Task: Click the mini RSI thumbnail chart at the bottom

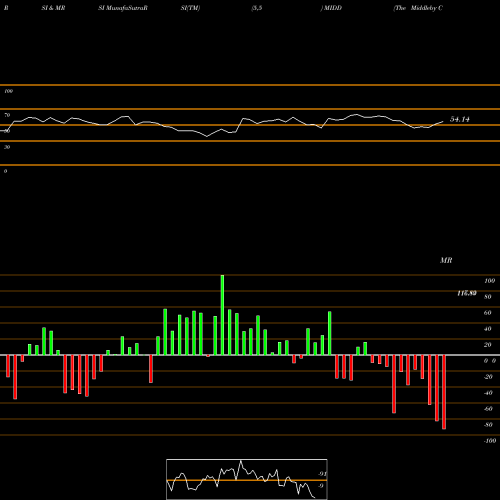Action: tap(247, 479)
